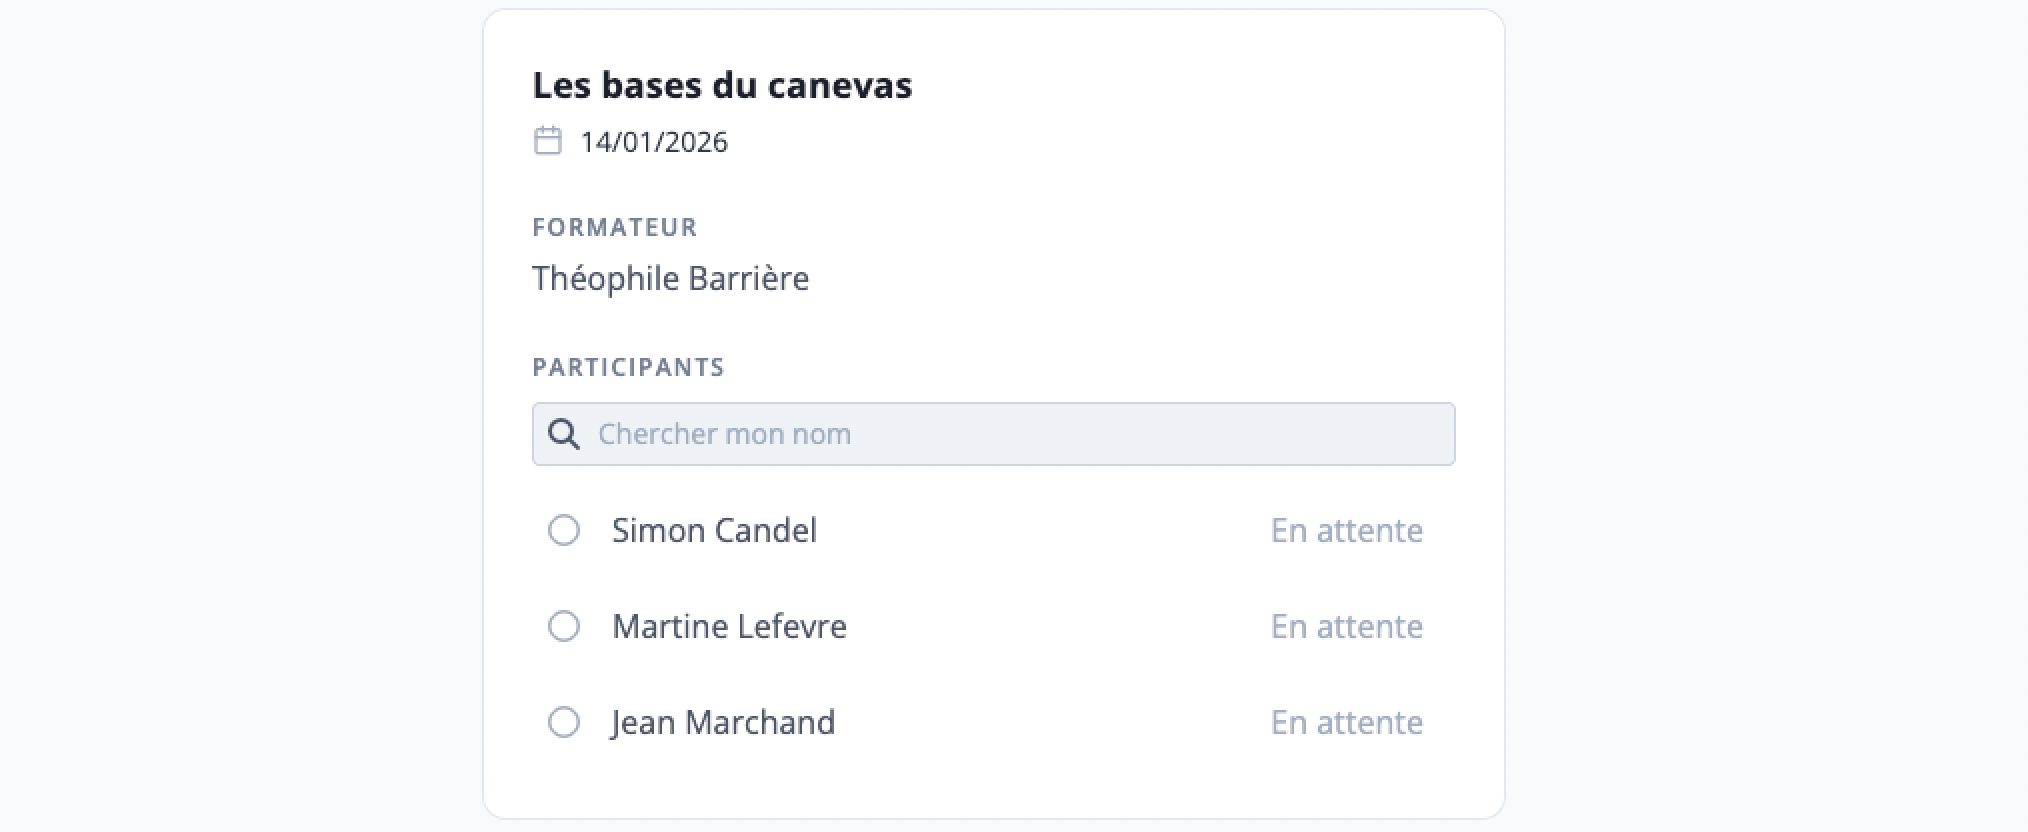Image resolution: width=2028 pixels, height=832 pixels.
Task: Click the magnifying glass search icon
Action: point(564,434)
